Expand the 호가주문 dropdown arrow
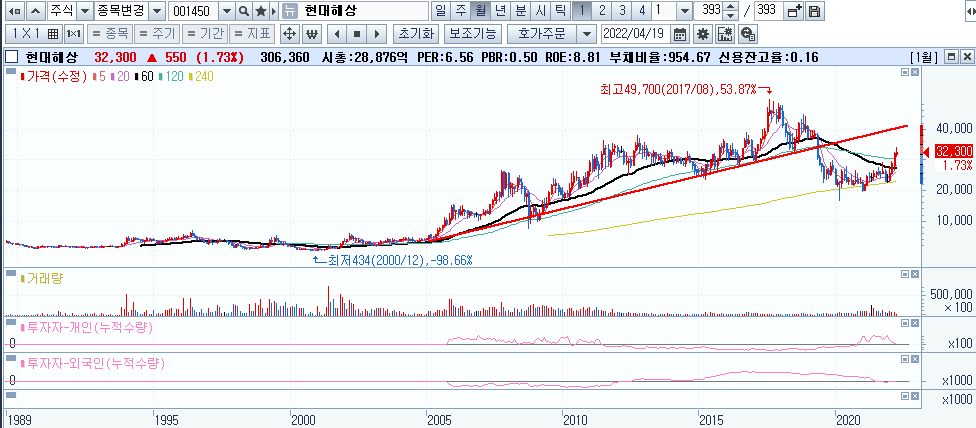This screenshot has height=428, width=976. click(x=585, y=34)
